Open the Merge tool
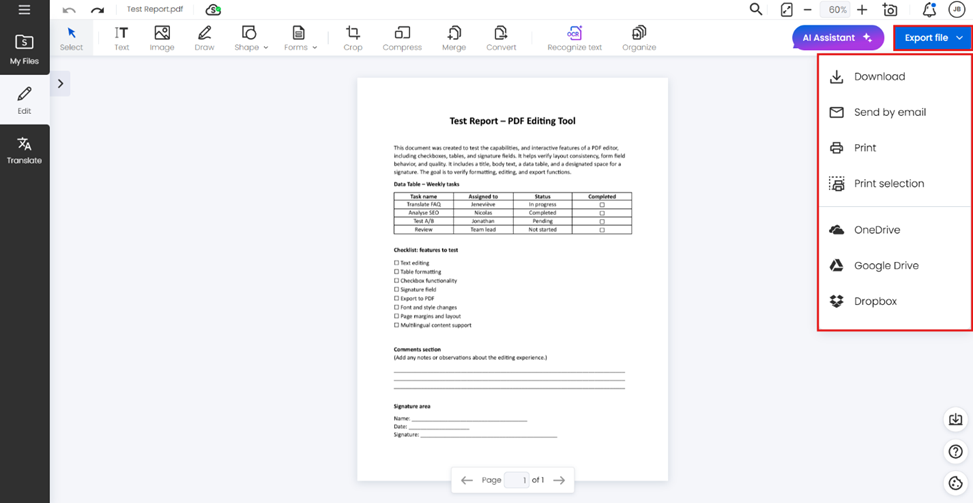The width and height of the screenshot is (973, 503). [x=453, y=38]
